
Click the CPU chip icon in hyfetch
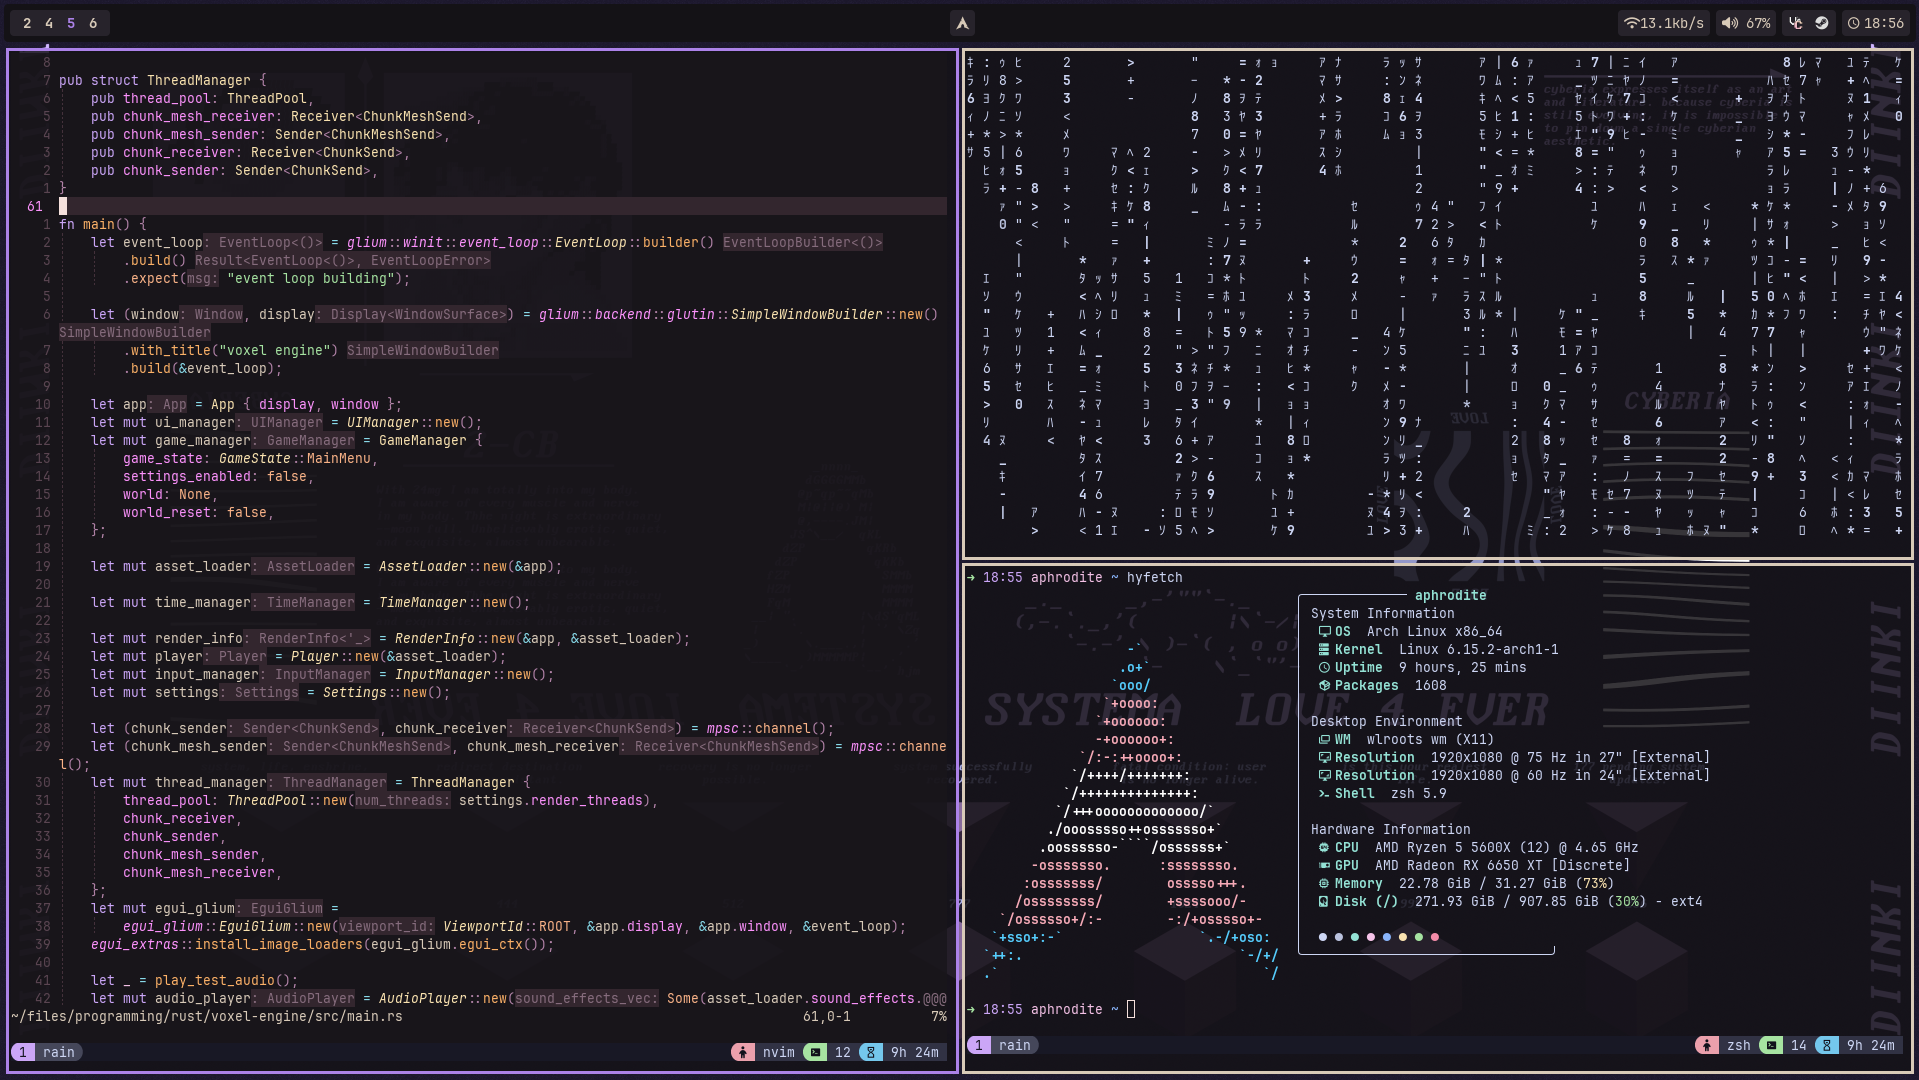pos(1324,848)
